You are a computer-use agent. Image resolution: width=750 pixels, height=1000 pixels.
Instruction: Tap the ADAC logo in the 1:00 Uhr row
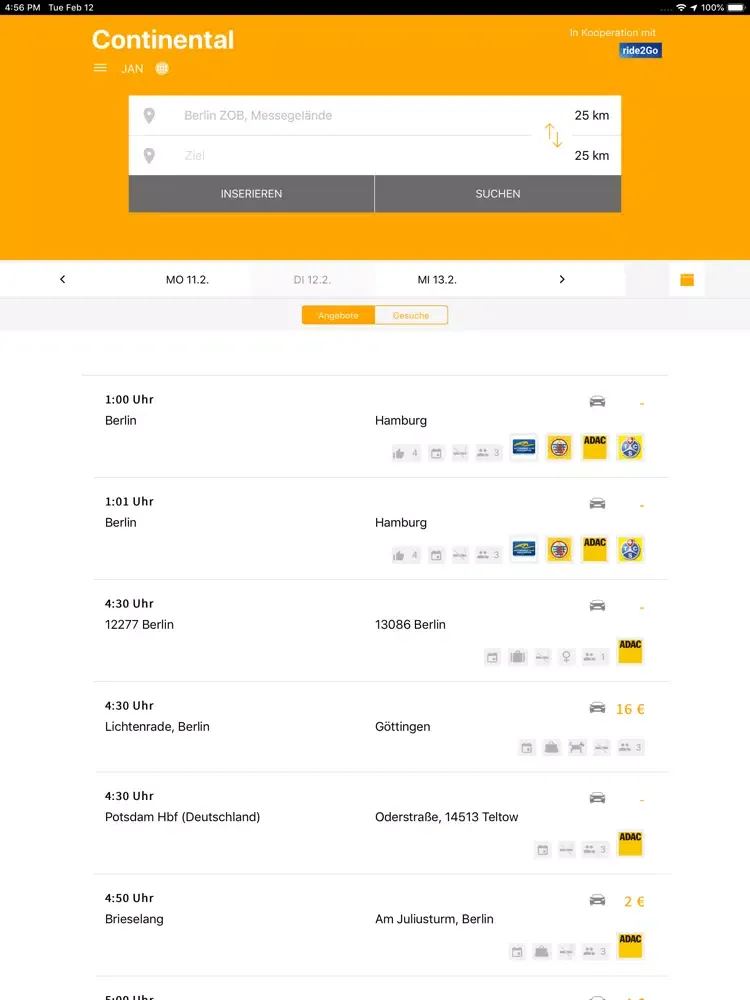point(595,447)
